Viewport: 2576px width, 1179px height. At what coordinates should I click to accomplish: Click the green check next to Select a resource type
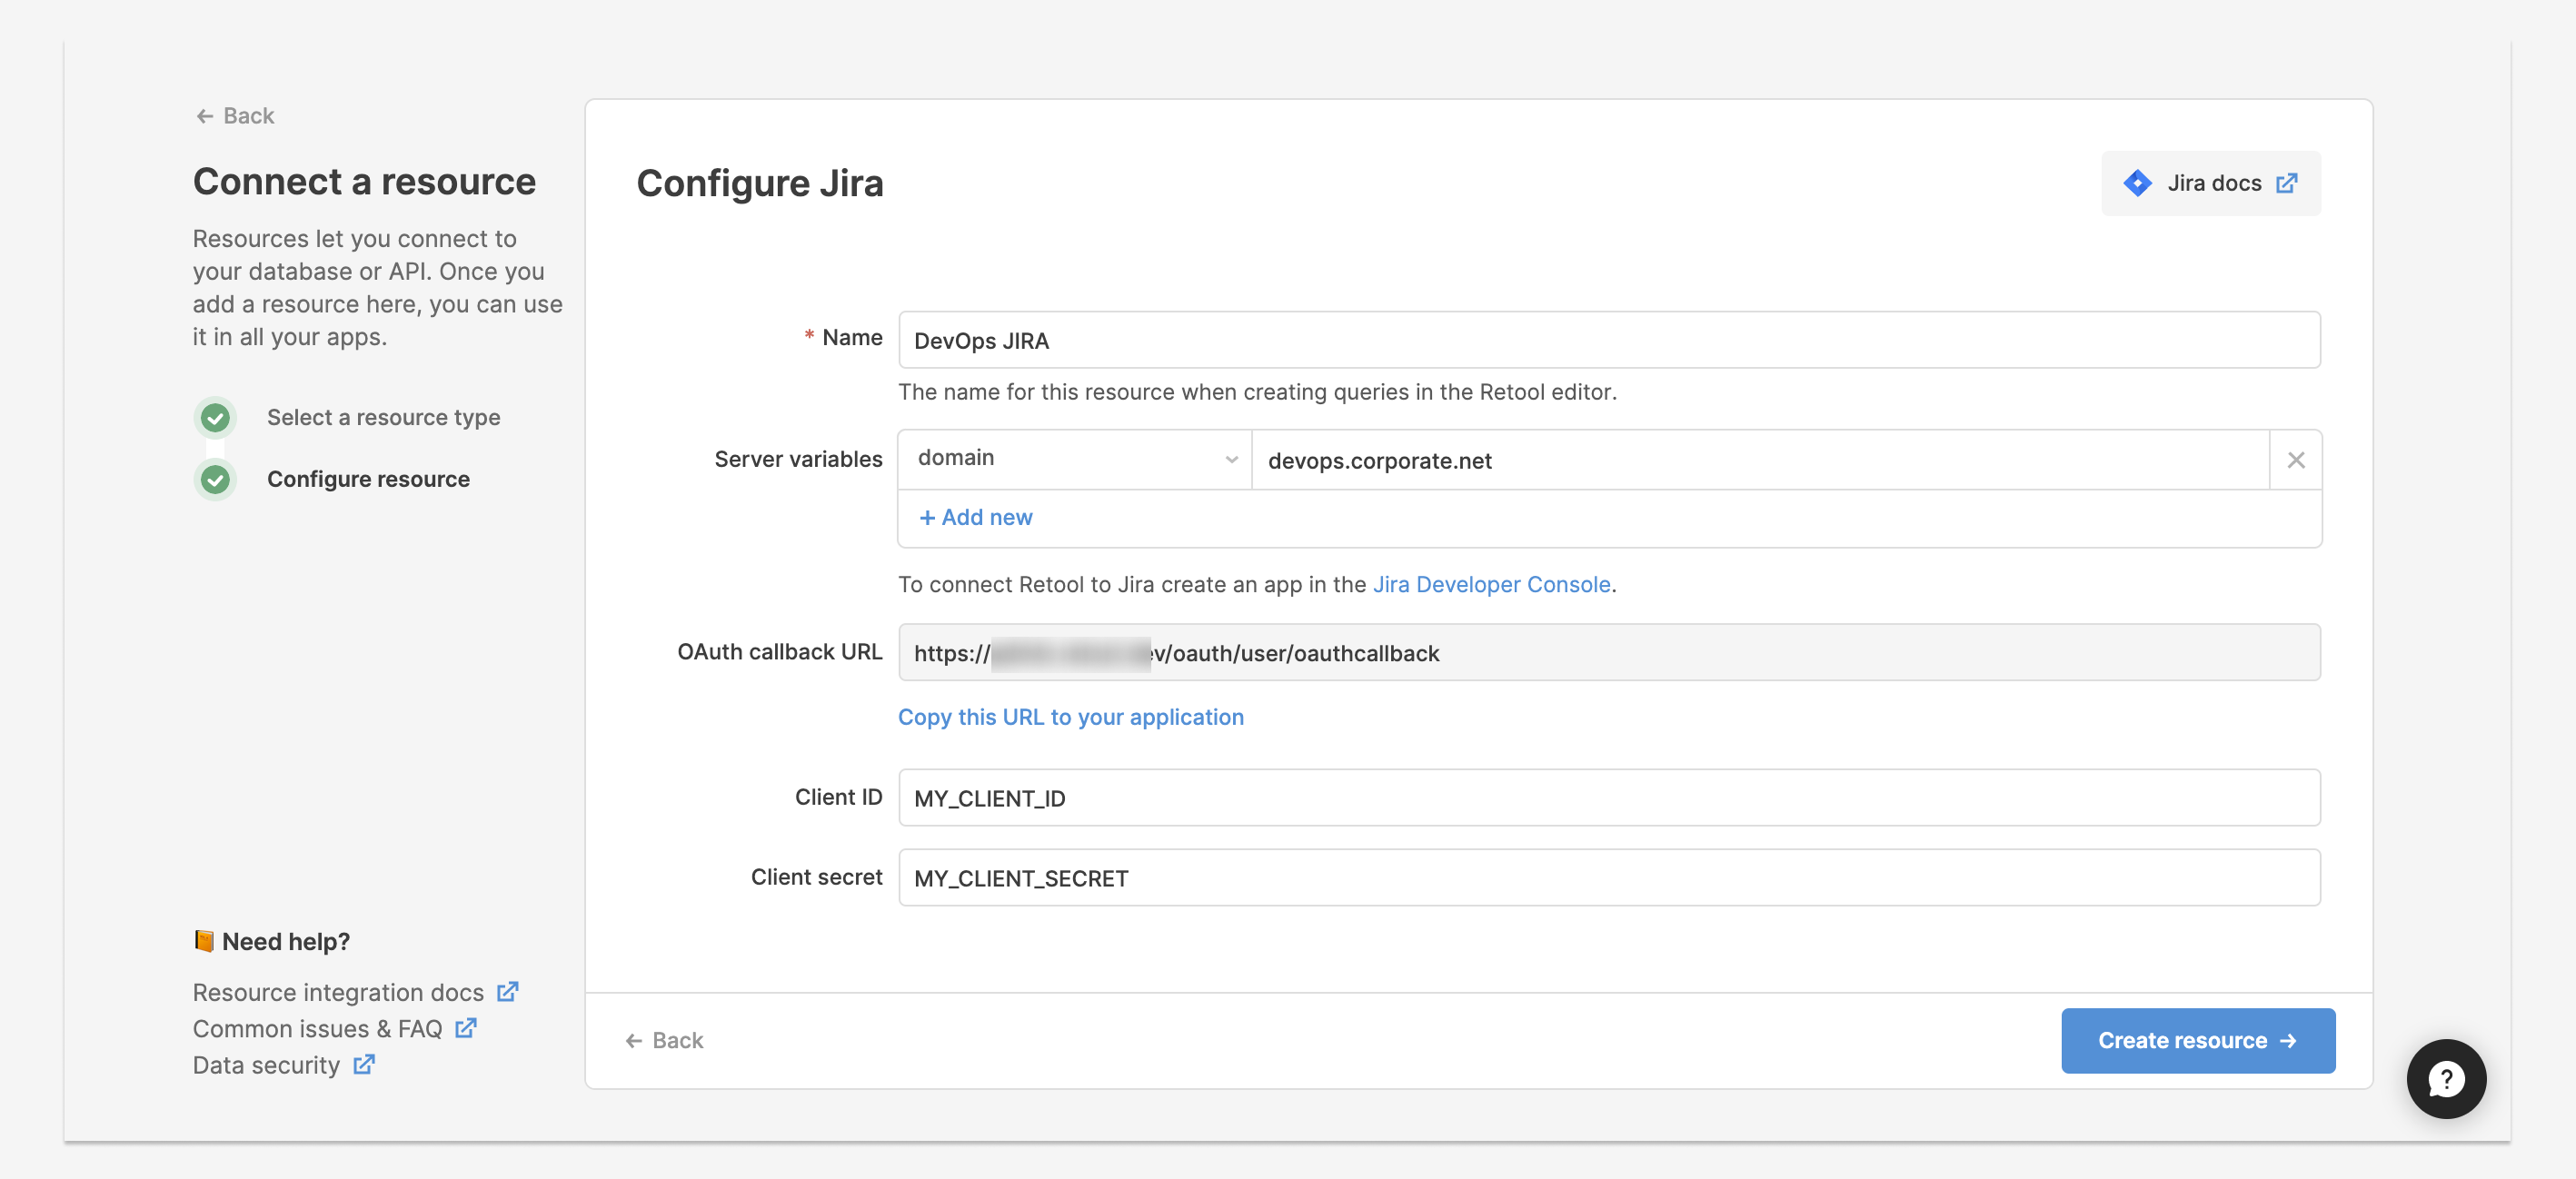tap(215, 418)
